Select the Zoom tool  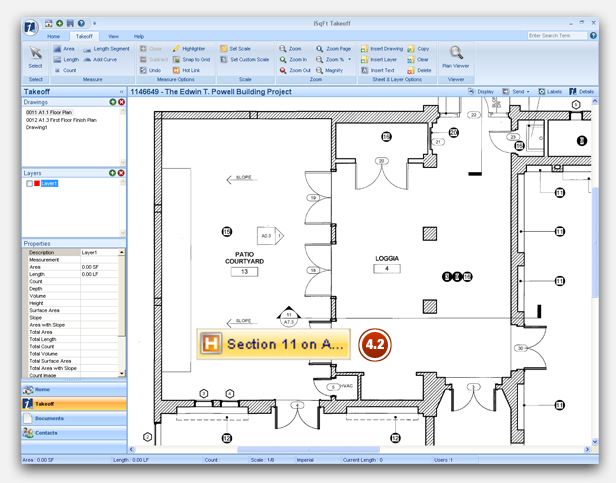point(290,49)
